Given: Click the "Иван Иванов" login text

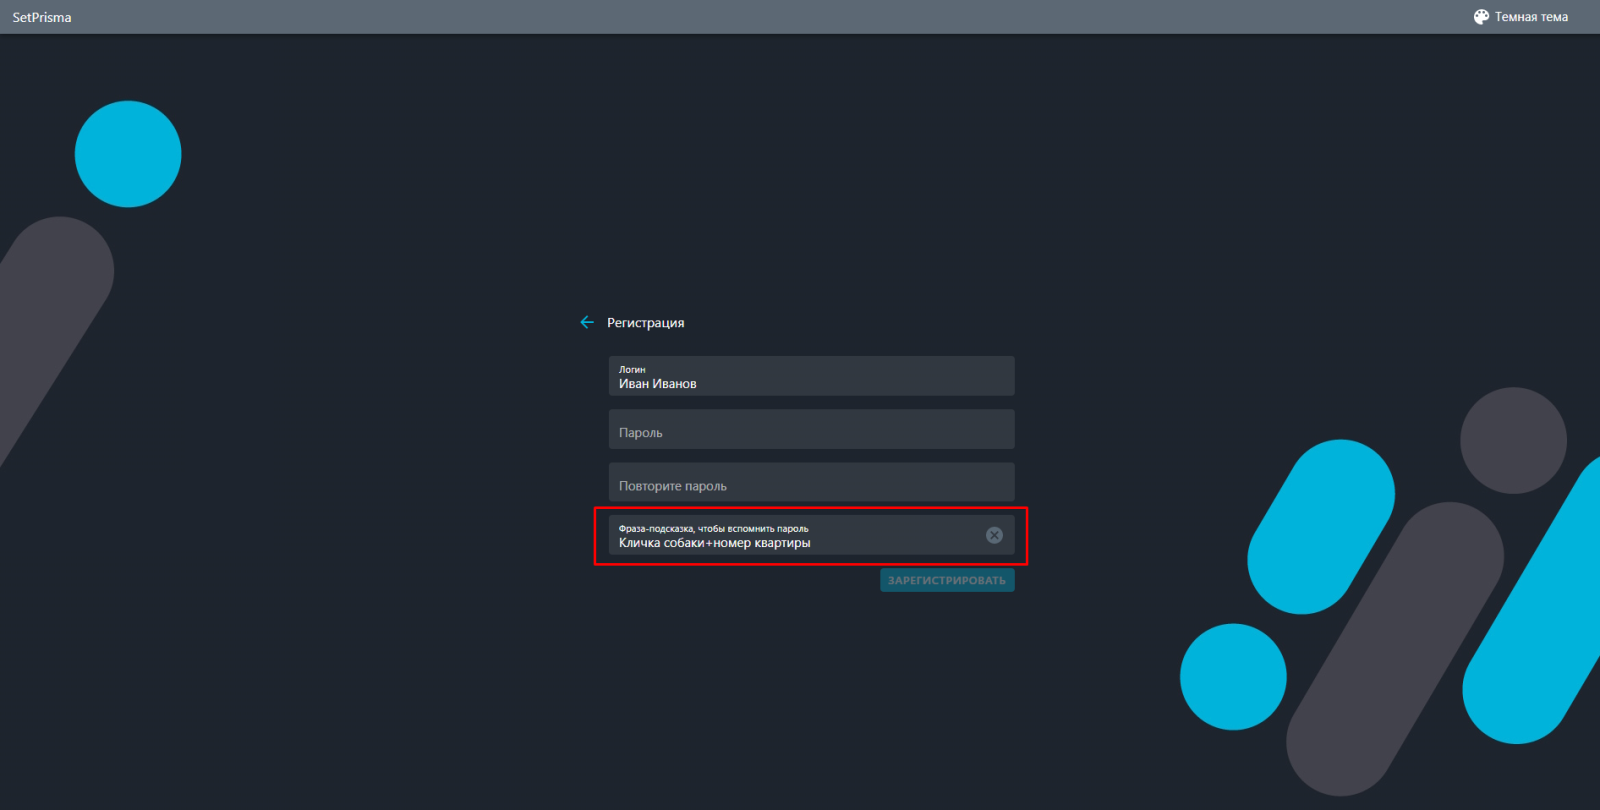Looking at the screenshot, I should tap(658, 384).
